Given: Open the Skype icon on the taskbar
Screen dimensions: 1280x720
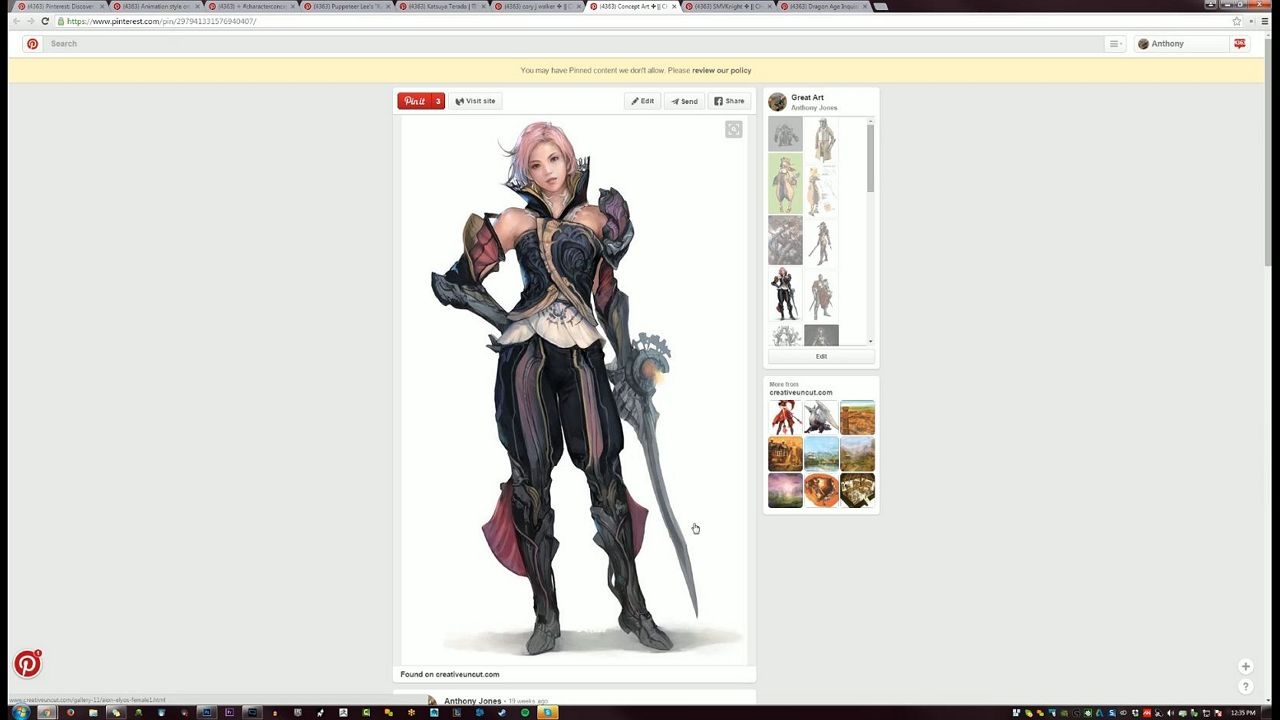Looking at the screenshot, I should [548, 712].
